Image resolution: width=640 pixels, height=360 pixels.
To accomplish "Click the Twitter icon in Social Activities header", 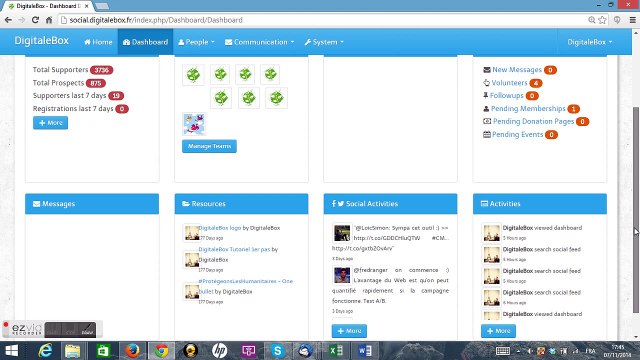I will (341, 203).
